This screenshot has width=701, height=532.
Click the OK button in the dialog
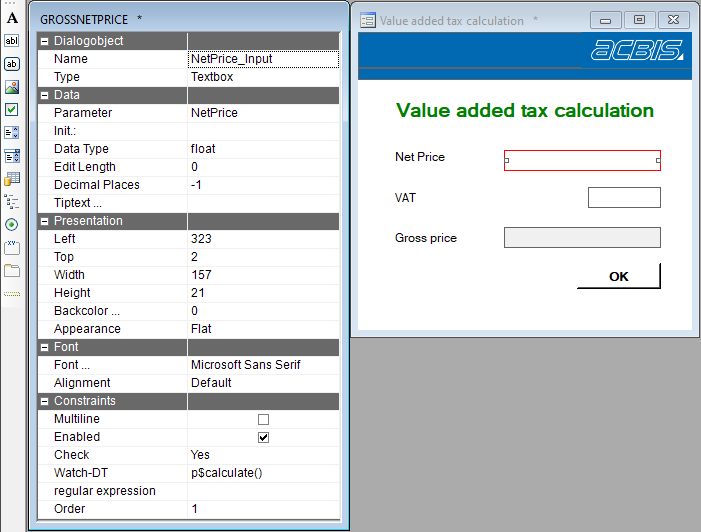click(x=618, y=276)
